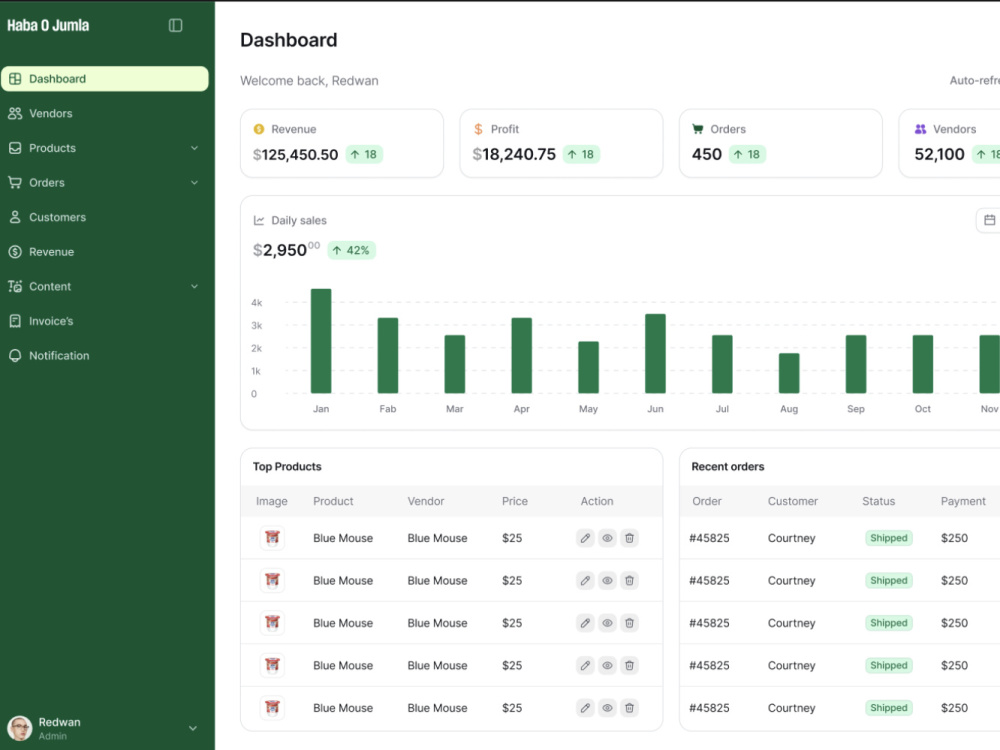Click the Invoice's document icon
The width and height of the screenshot is (1000, 750).
(15, 321)
